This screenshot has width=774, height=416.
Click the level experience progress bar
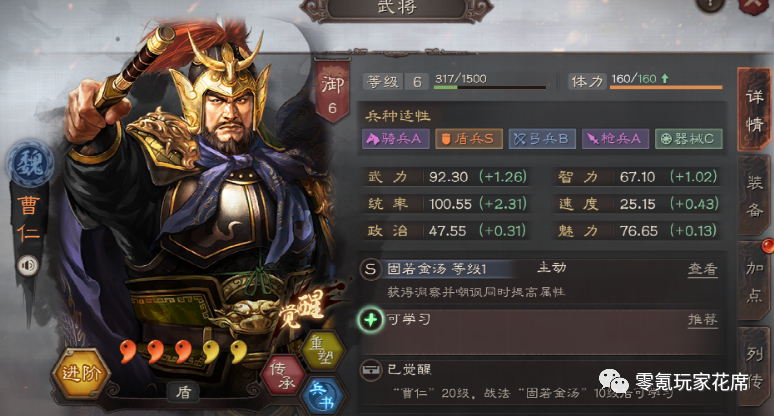(x=490, y=87)
